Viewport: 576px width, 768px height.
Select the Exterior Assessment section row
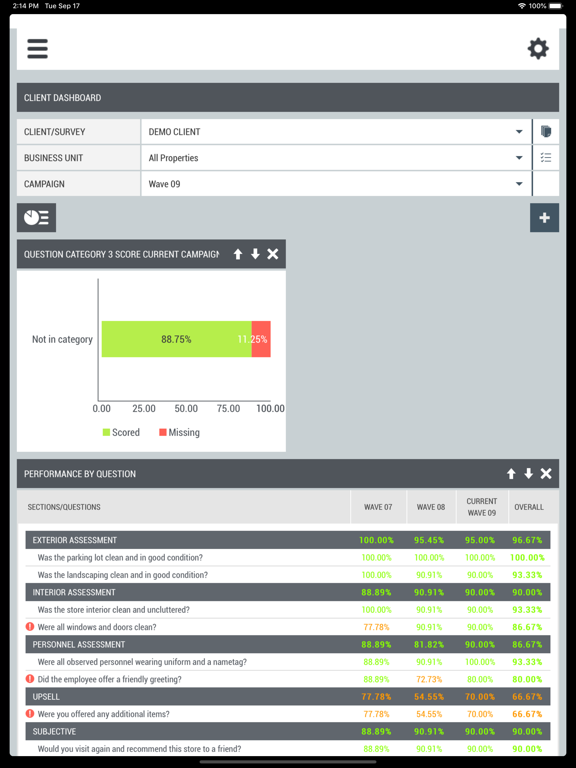point(288,540)
